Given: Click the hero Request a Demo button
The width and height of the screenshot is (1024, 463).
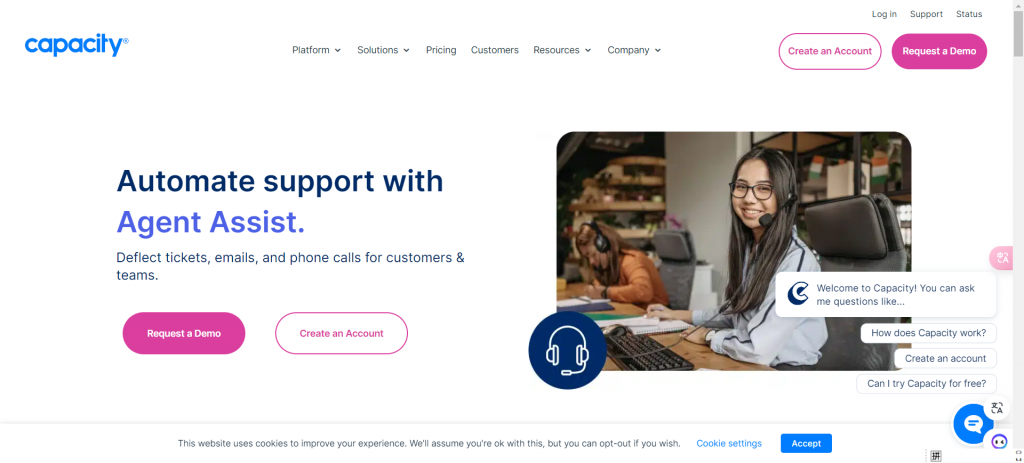Looking at the screenshot, I should [x=184, y=333].
